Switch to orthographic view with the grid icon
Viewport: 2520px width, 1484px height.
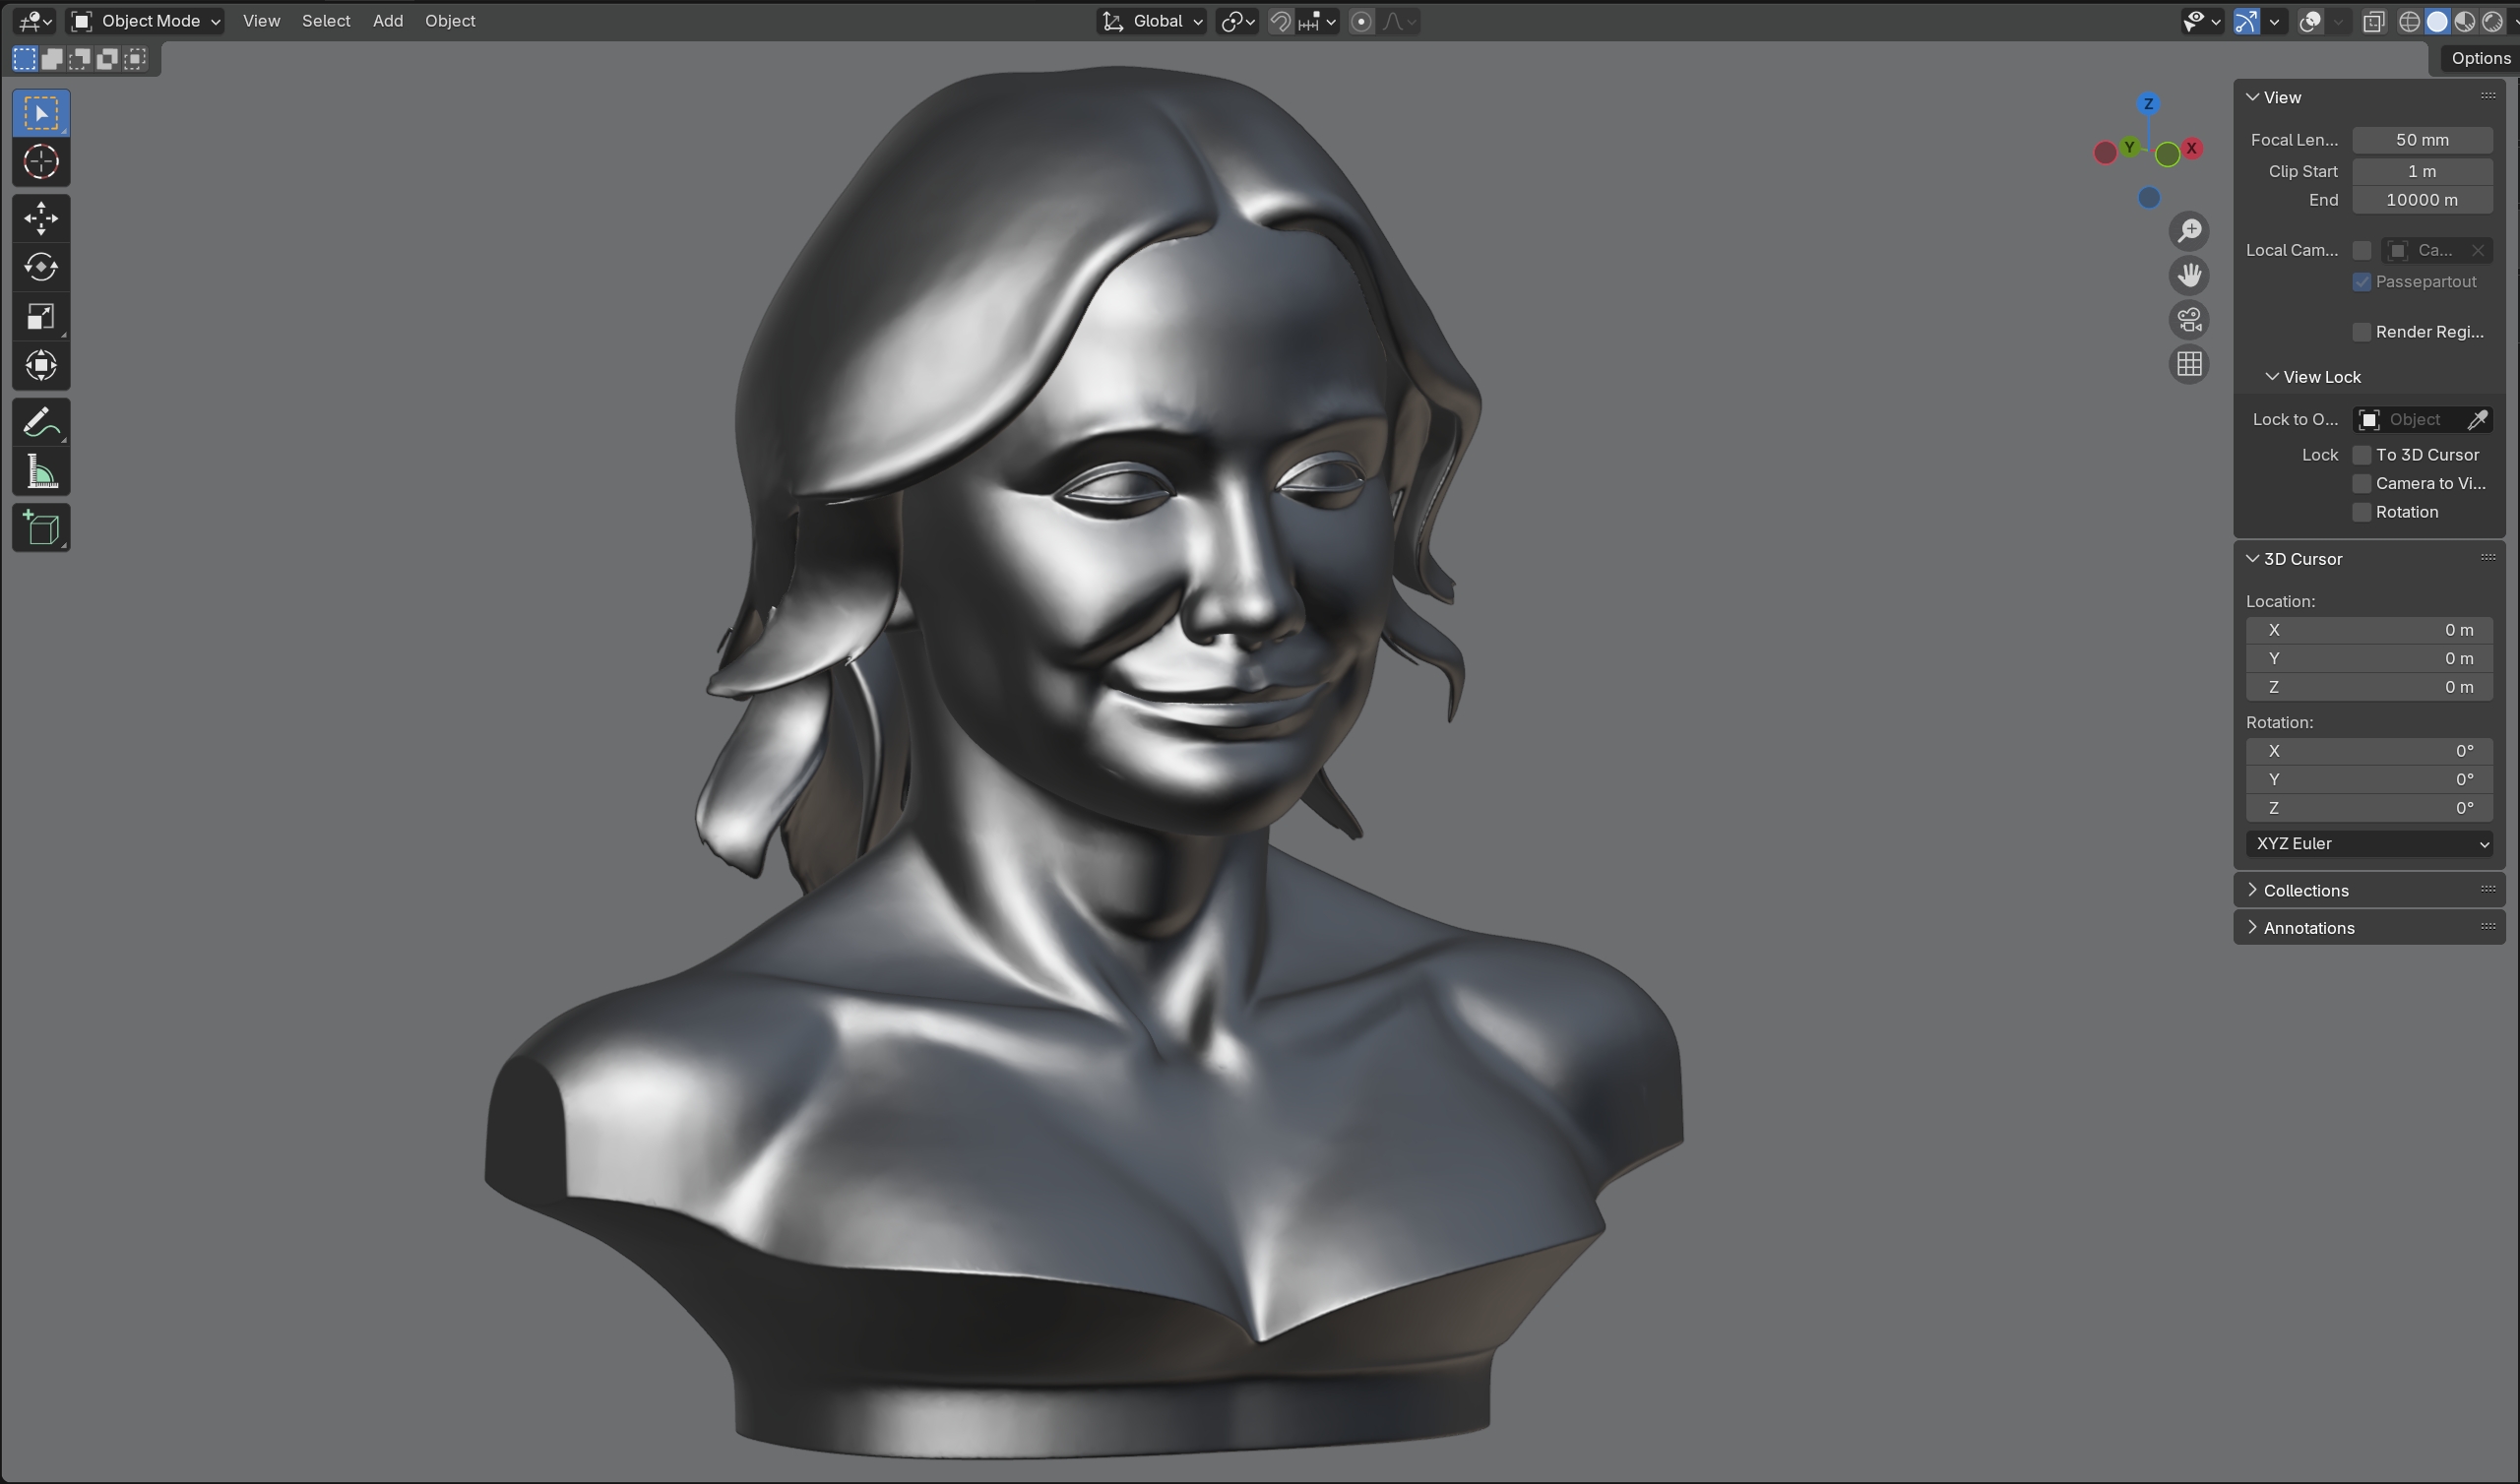[2189, 364]
